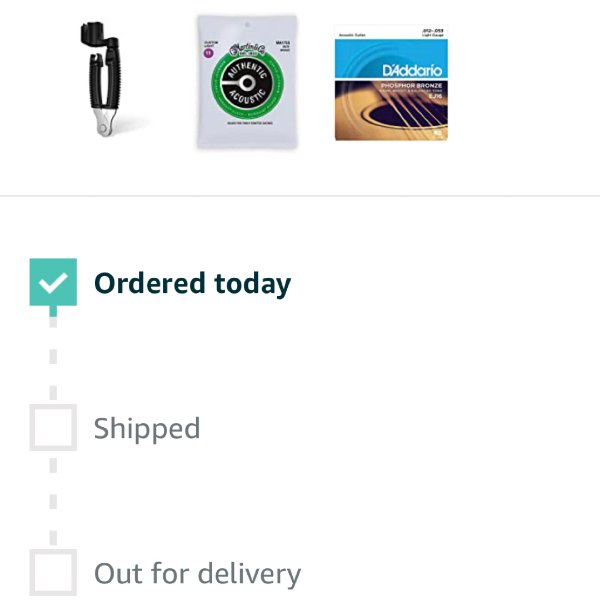Click the metal cutter tip of string winder

[104, 123]
